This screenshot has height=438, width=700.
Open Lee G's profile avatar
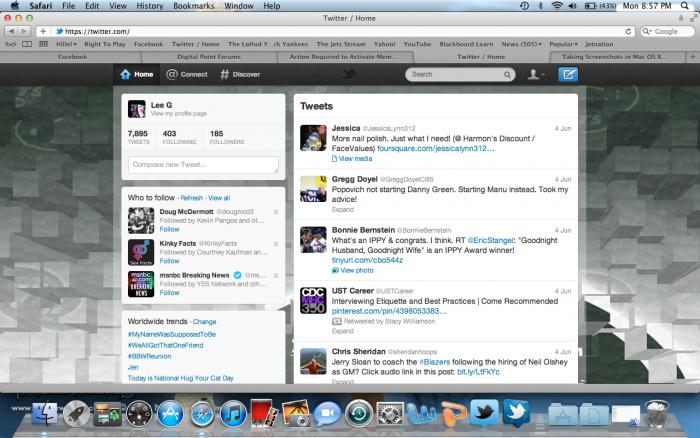tap(137, 109)
